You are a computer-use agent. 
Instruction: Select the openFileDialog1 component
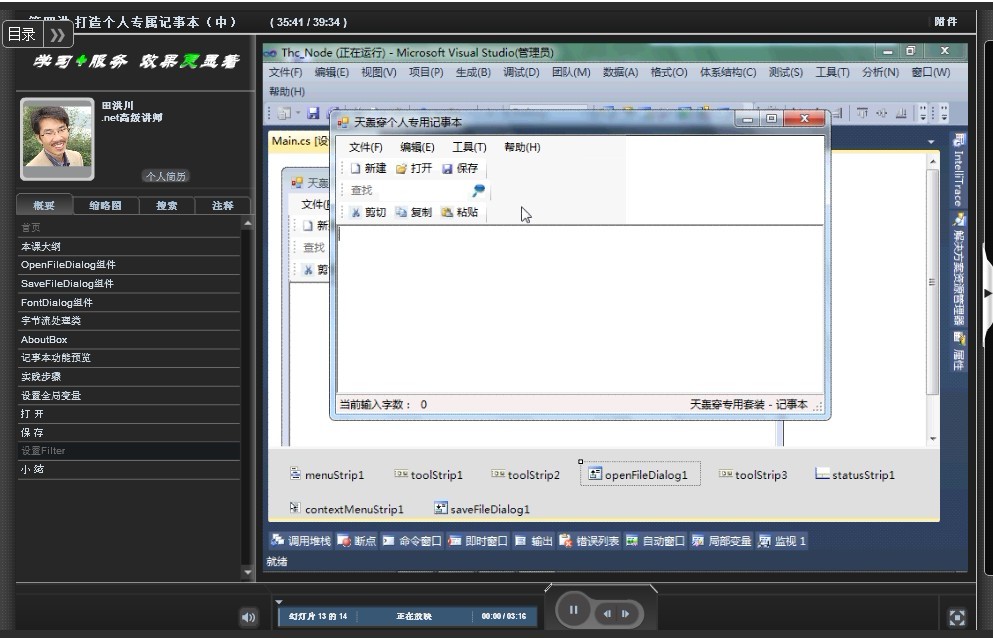(x=640, y=474)
